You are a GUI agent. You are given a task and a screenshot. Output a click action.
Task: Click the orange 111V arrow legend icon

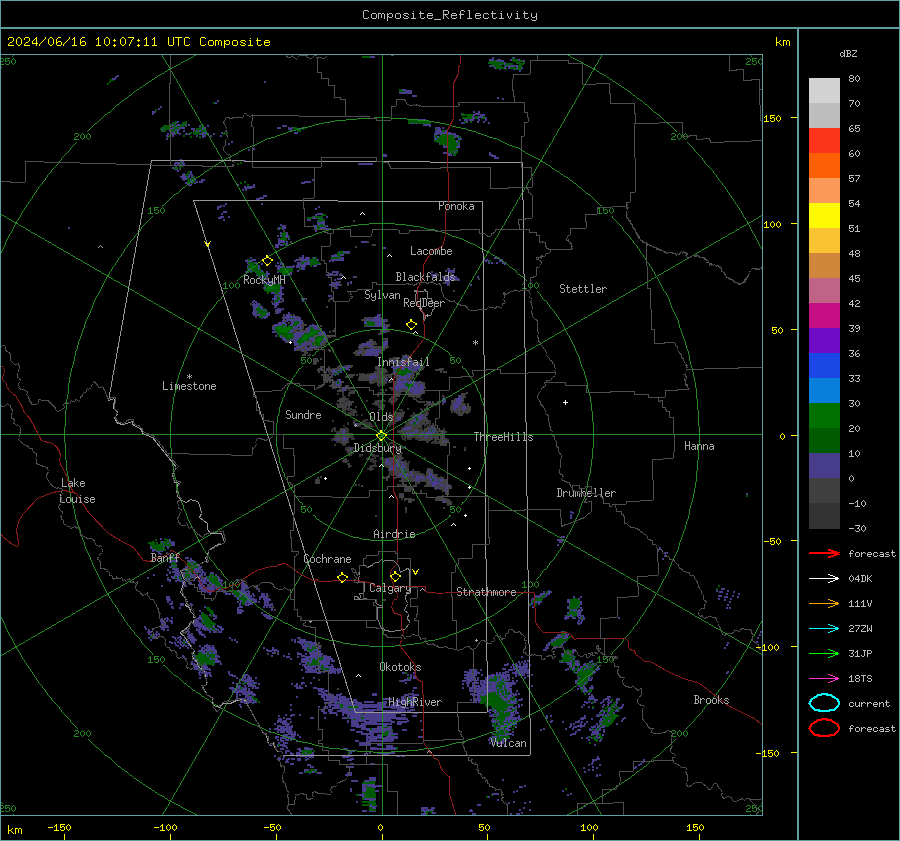tap(824, 603)
